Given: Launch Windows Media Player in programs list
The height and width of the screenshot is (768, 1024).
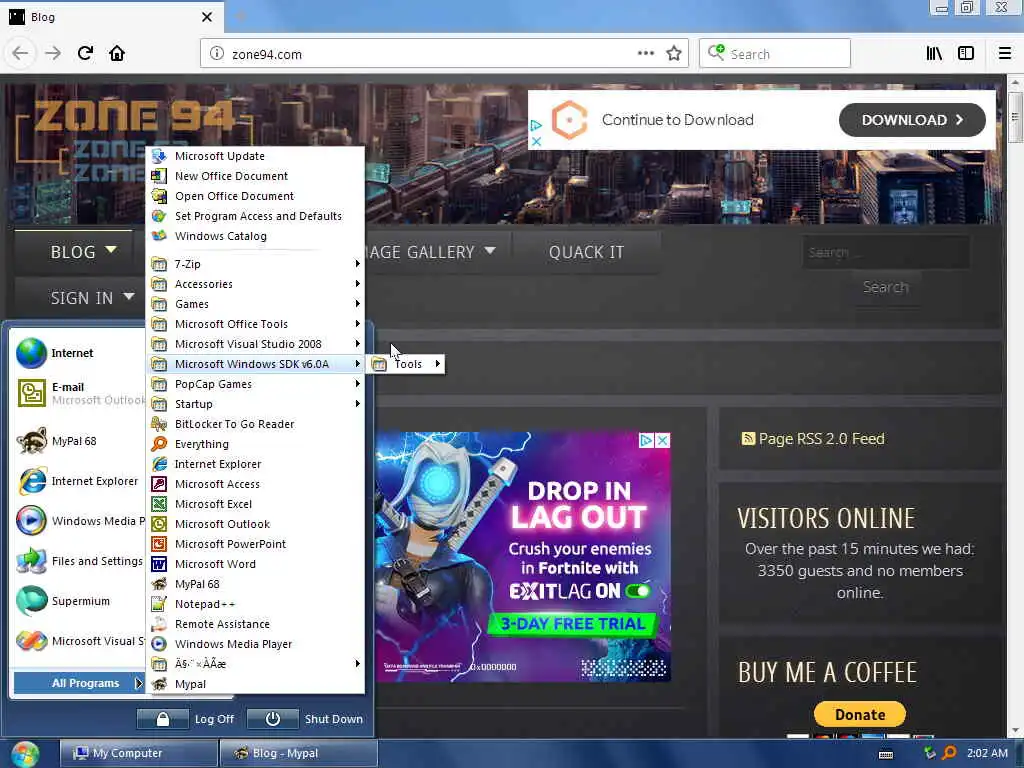Looking at the screenshot, I should point(255,644).
